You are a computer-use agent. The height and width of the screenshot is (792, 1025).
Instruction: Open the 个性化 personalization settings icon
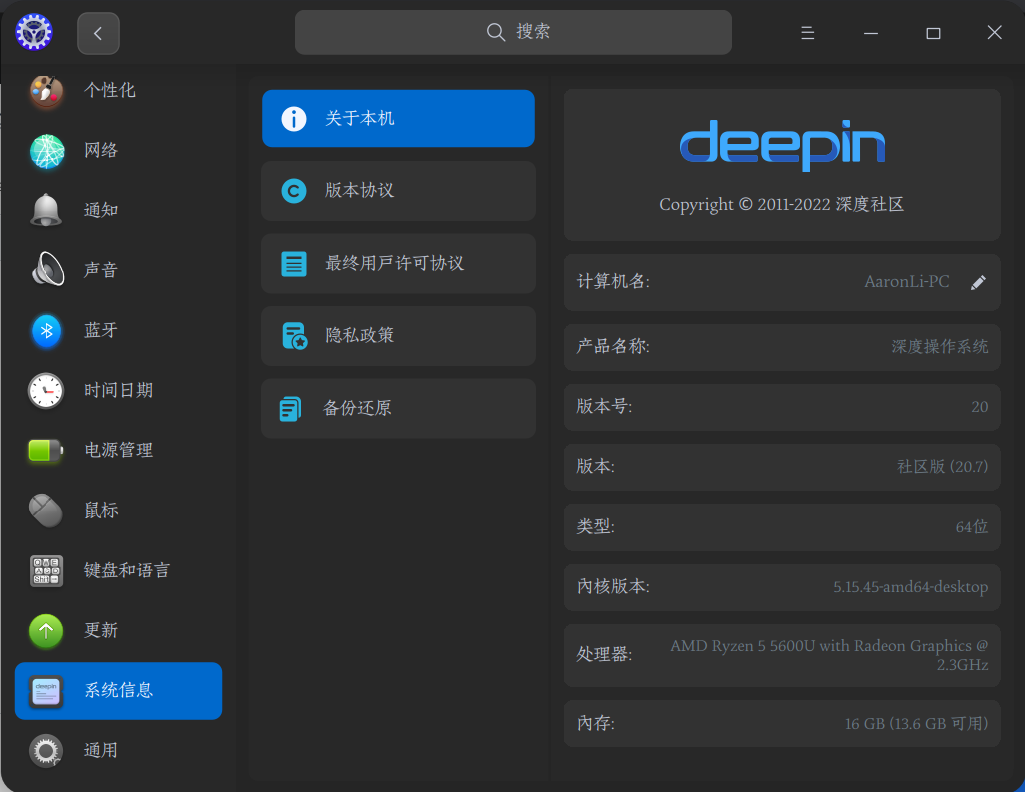(x=46, y=91)
